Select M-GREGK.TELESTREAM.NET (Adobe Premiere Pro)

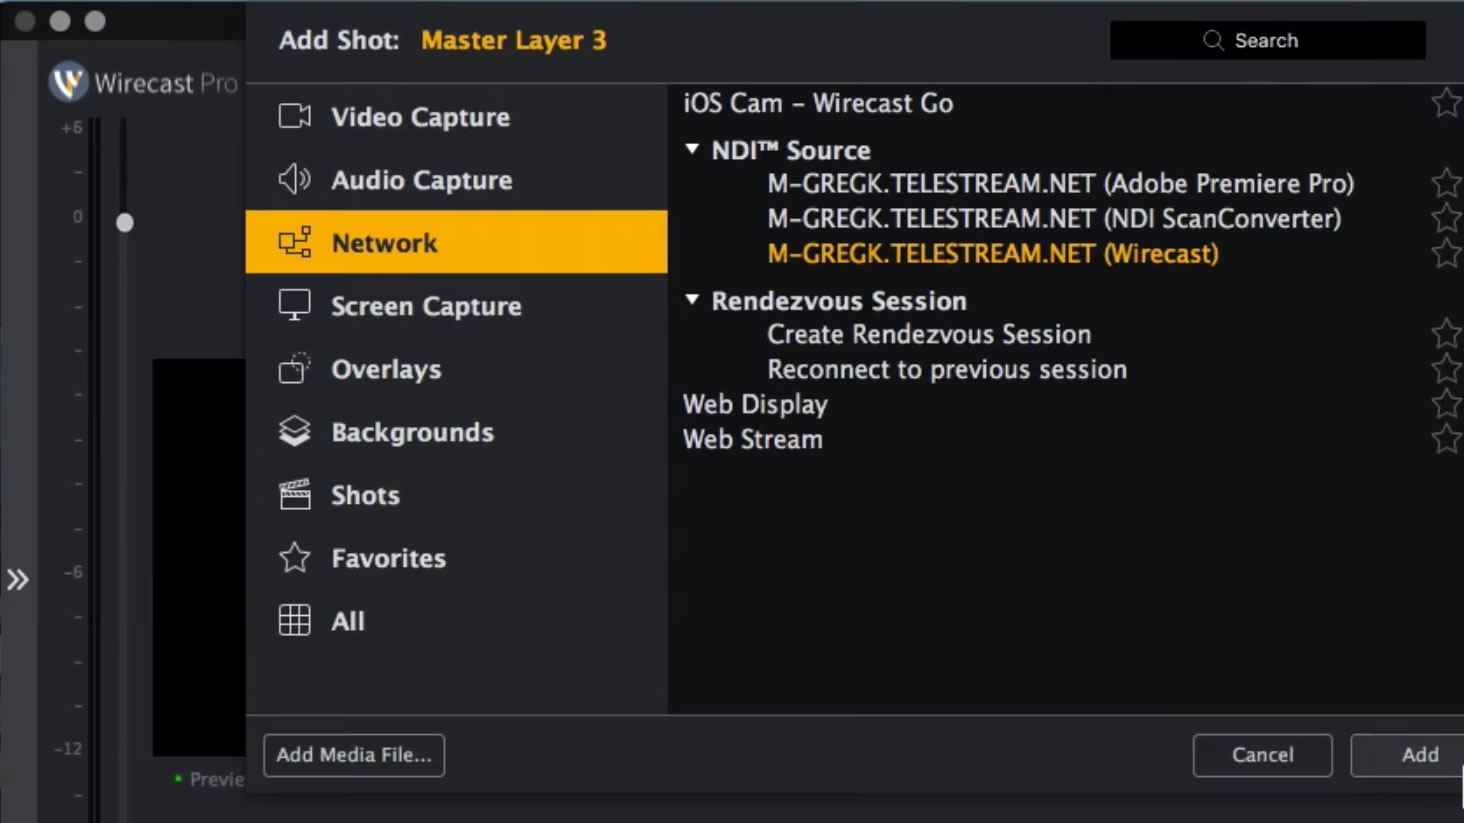(x=1061, y=184)
